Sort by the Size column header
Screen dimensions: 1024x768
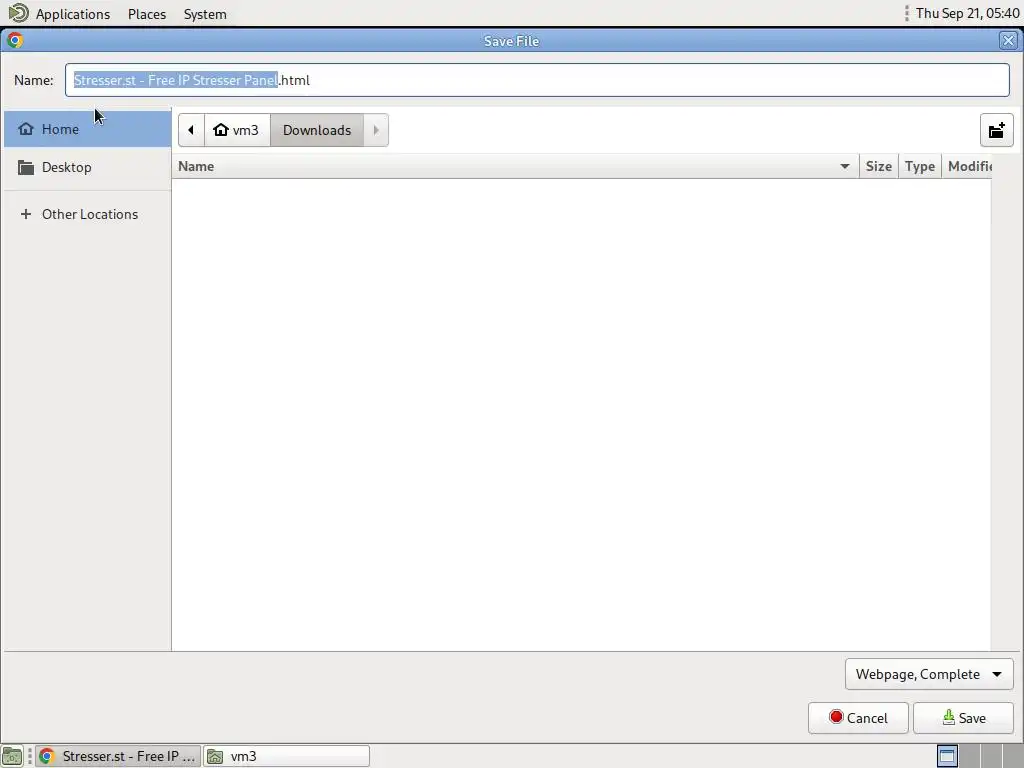click(x=878, y=167)
